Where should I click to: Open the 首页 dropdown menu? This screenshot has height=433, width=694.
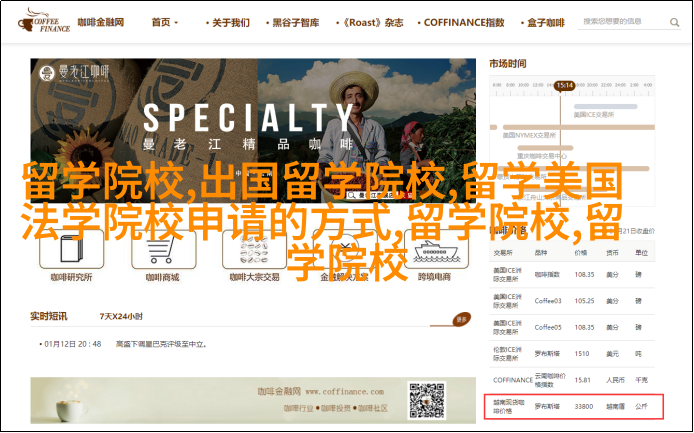tap(165, 23)
